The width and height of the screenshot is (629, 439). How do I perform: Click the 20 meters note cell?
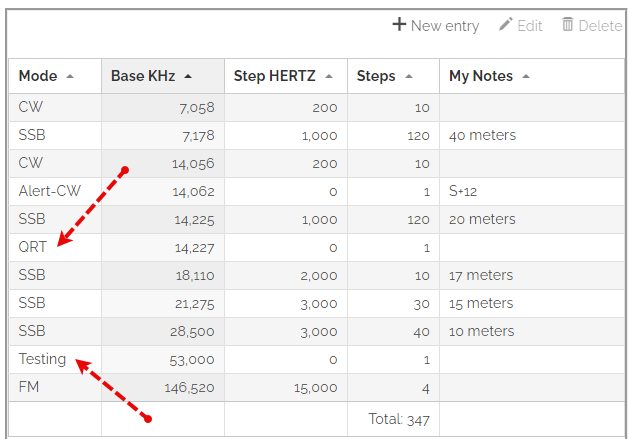pos(482,219)
